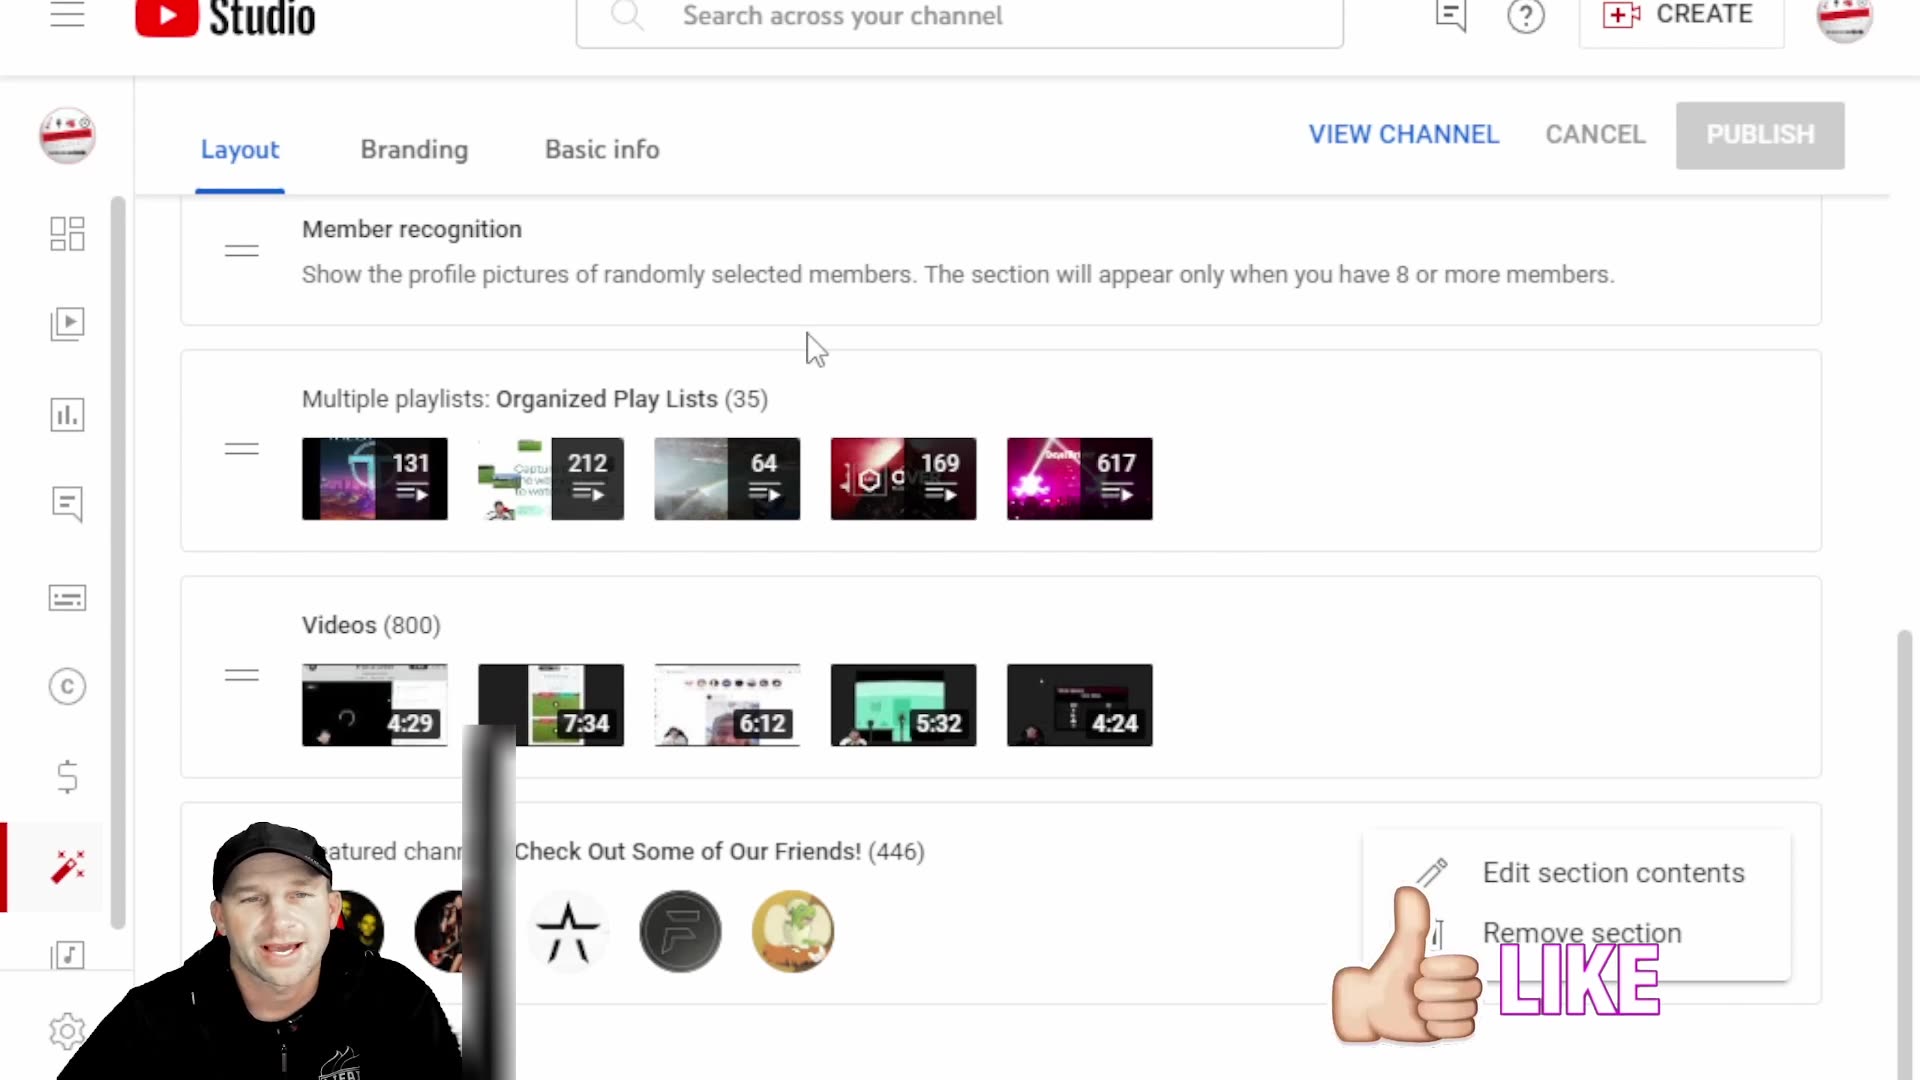
Task: Select Remove section from the menu
Action: 1581,932
